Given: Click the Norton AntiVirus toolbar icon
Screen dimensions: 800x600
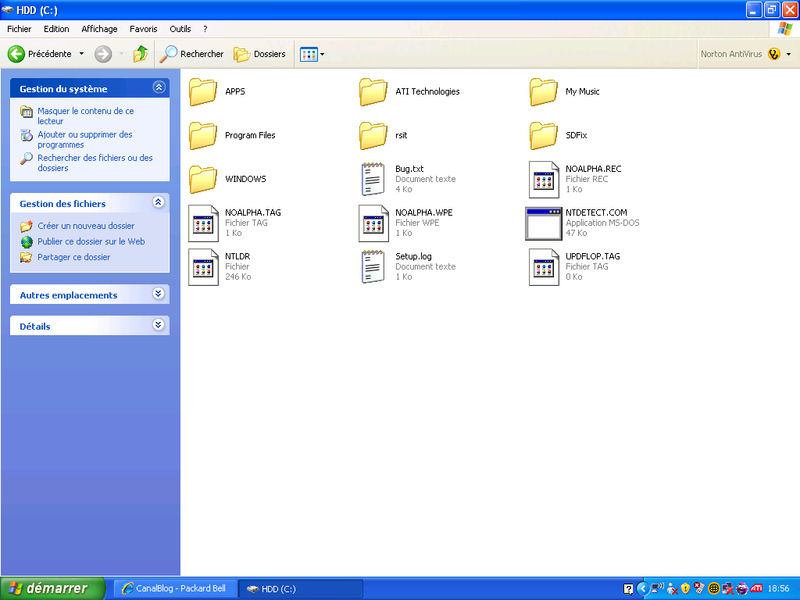Looking at the screenshot, I should [773, 54].
